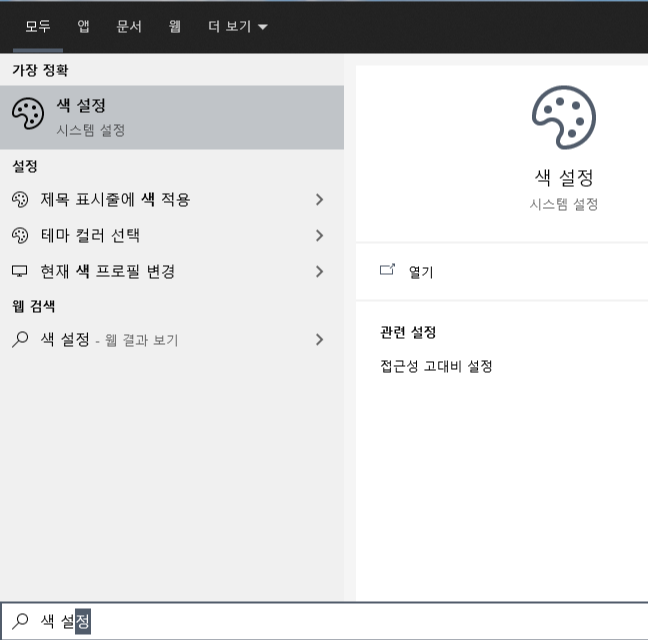The height and width of the screenshot is (640, 648).
Task: Expand arrow for 테마 컬러 선택
Action: pyautogui.click(x=319, y=236)
